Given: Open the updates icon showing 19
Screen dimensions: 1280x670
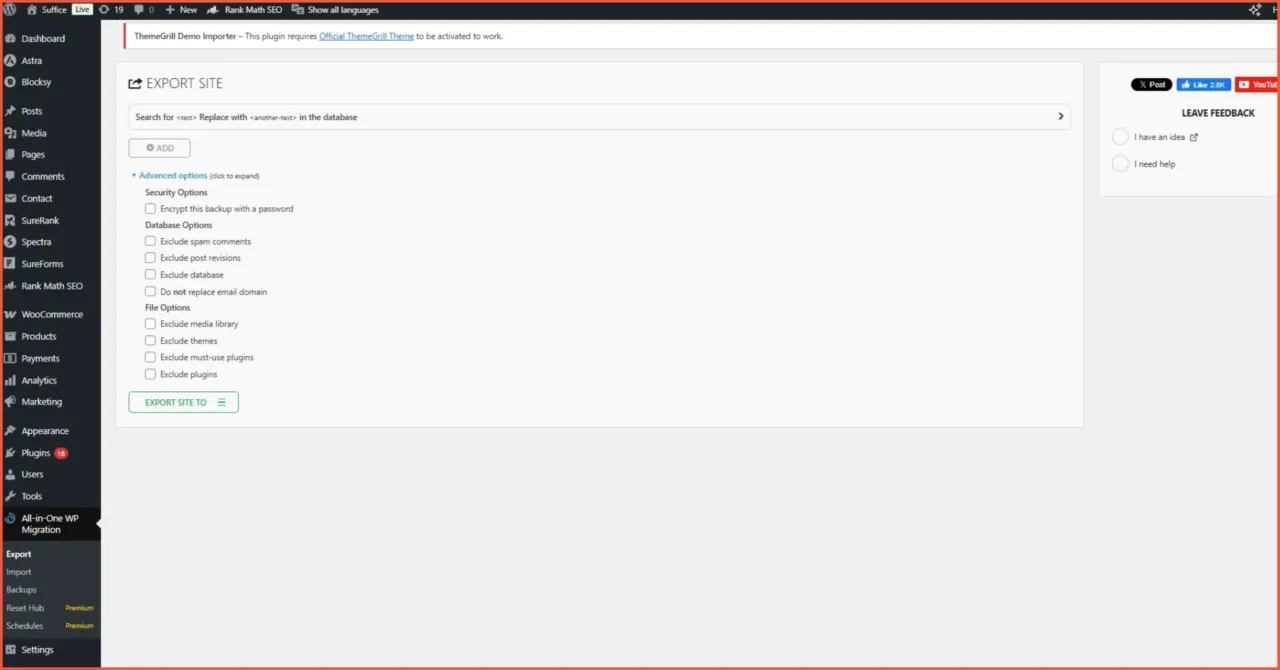Looking at the screenshot, I should pos(105,10).
